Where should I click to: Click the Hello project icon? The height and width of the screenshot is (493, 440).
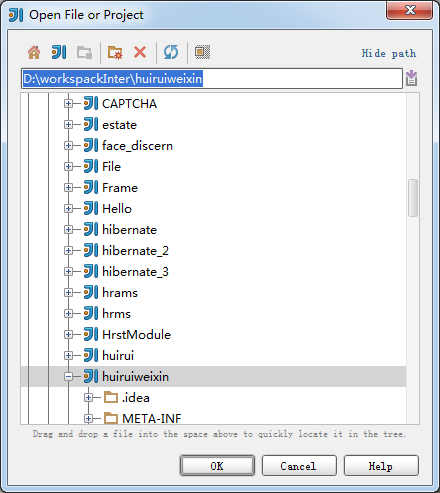[91, 208]
